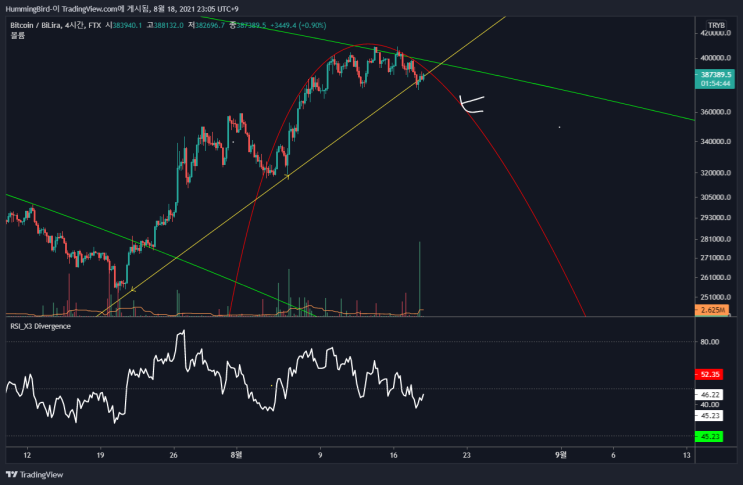743x485 pixels.
Task: Select the current price label 387389.5
Action: pos(715,75)
